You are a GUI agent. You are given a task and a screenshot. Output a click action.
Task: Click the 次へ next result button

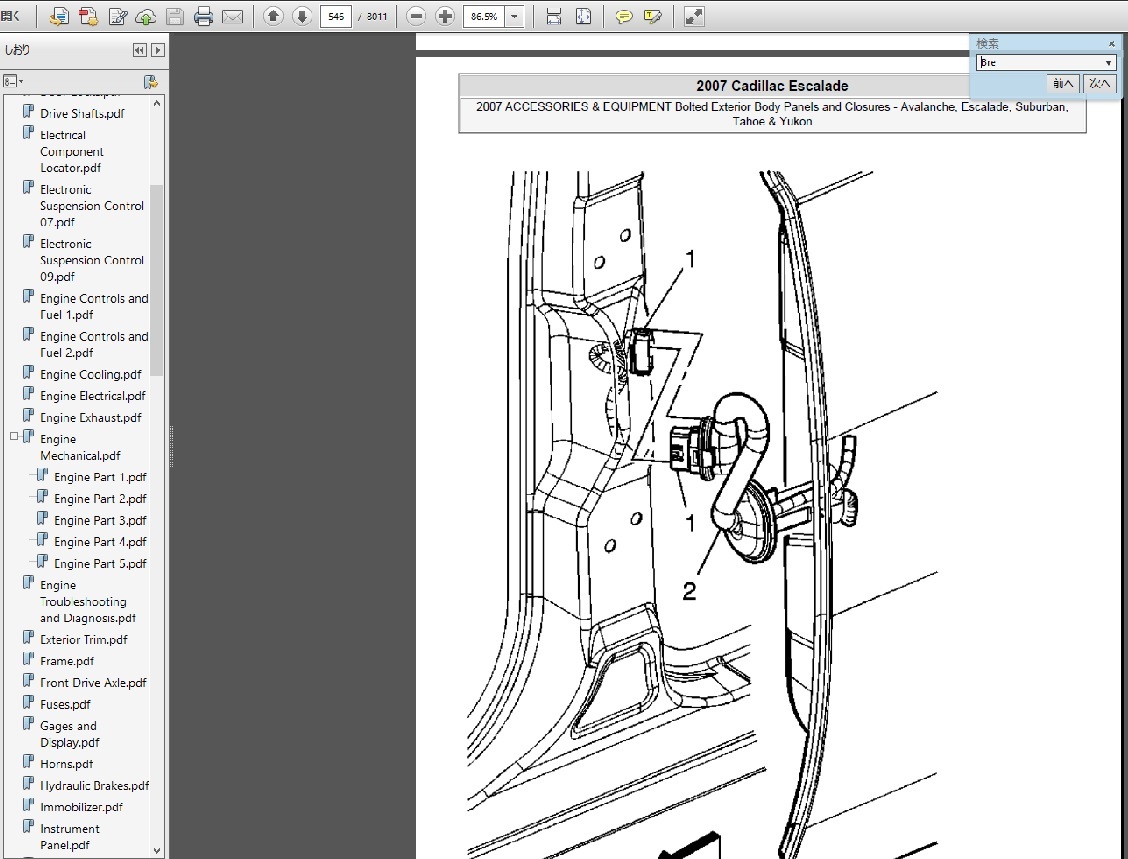(x=1099, y=83)
